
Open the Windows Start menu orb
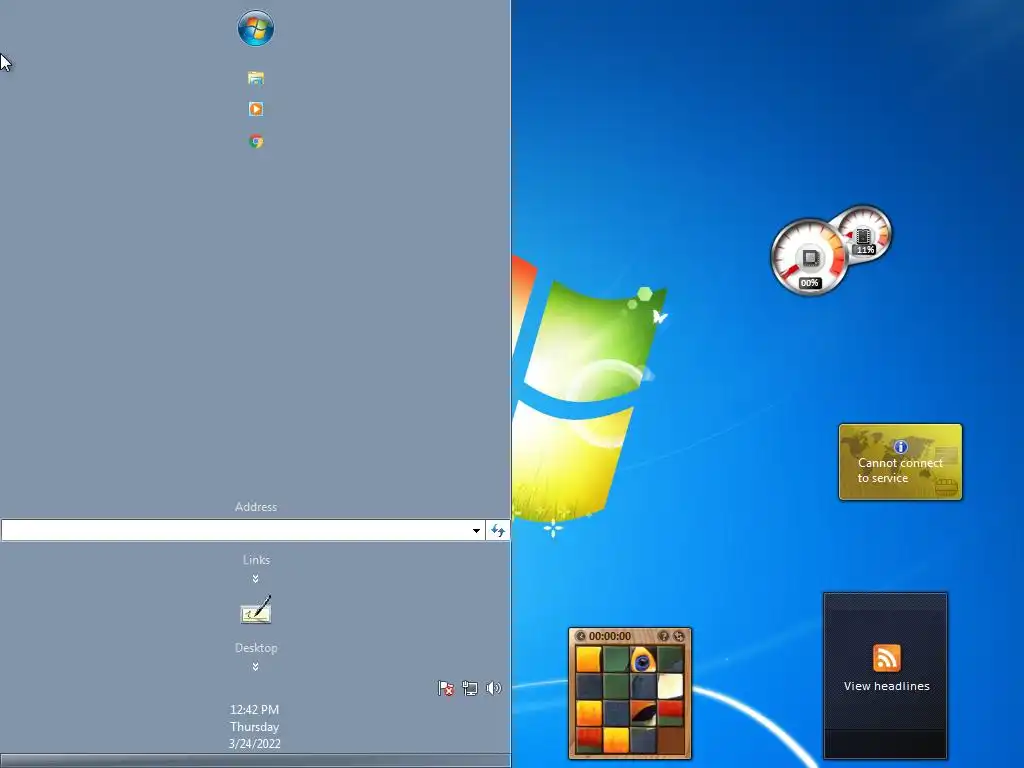tap(255, 28)
